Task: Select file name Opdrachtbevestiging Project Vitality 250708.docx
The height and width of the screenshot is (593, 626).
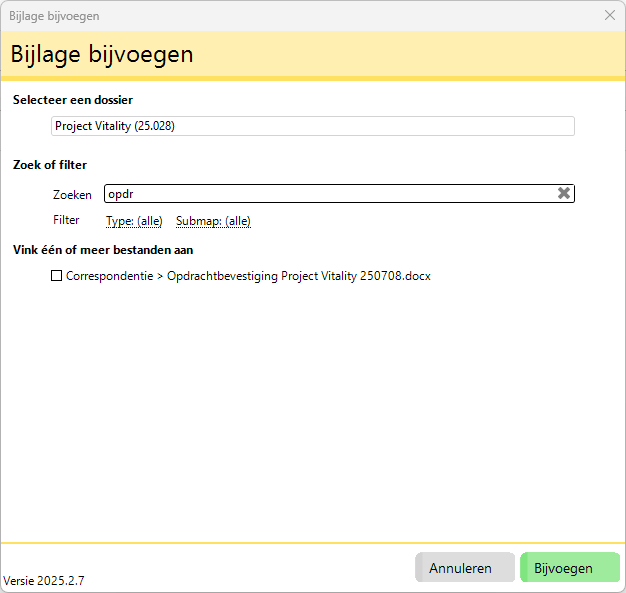Action: click(x=299, y=276)
